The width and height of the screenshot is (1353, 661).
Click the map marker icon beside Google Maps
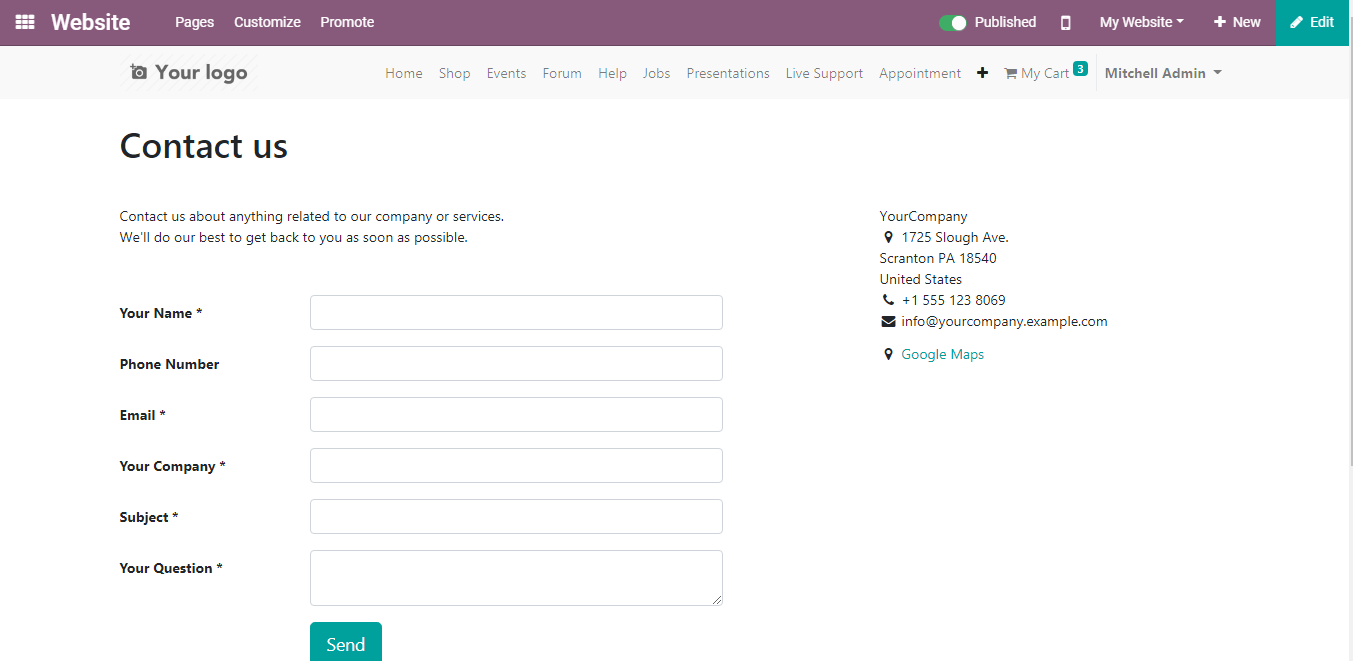click(888, 354)
